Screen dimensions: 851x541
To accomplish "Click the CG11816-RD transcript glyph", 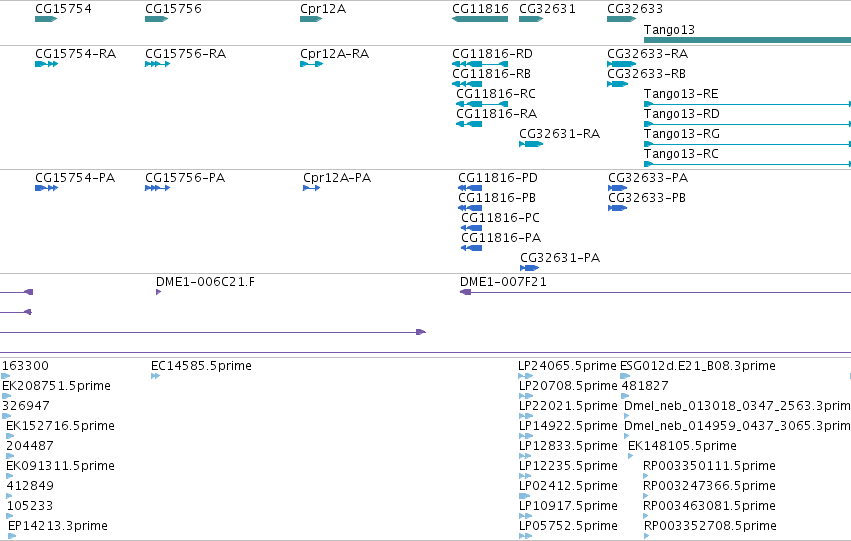I will point(480,64).
